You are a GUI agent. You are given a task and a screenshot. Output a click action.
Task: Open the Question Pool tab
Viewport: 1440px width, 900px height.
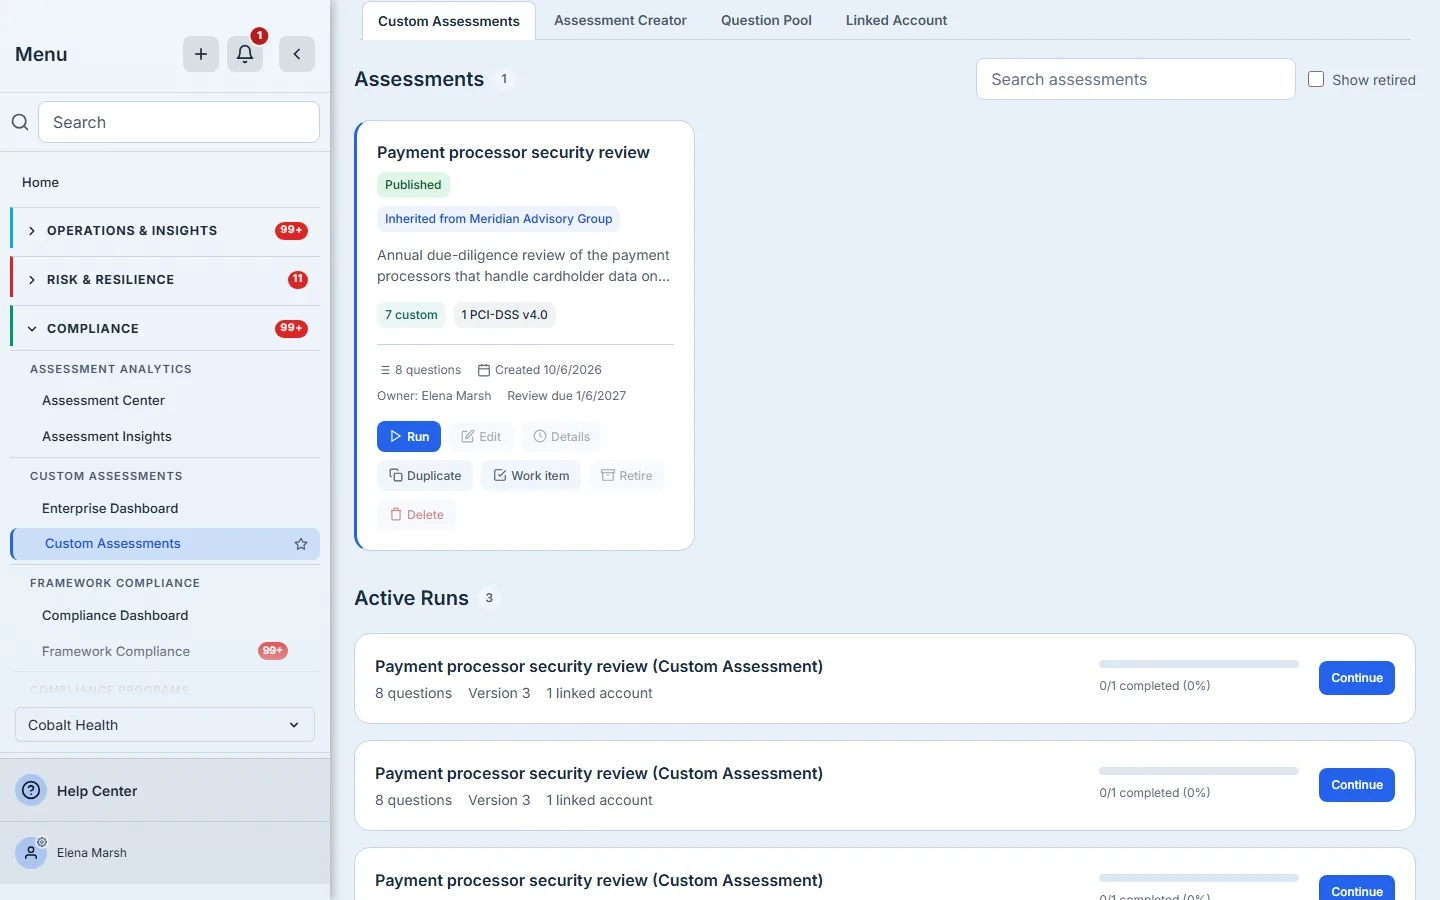point(766,20)
